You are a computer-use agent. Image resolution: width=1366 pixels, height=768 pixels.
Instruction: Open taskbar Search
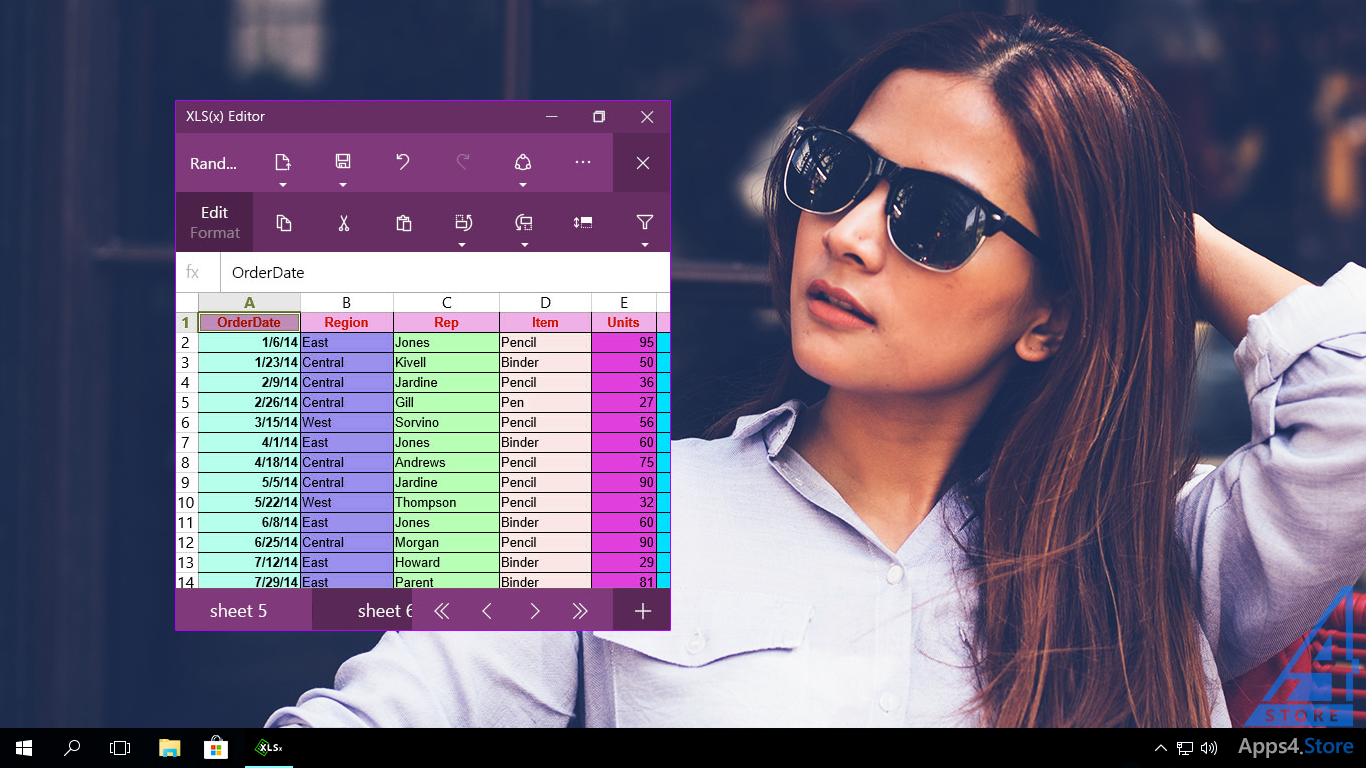pyautogui.click(x=72, y=748)
